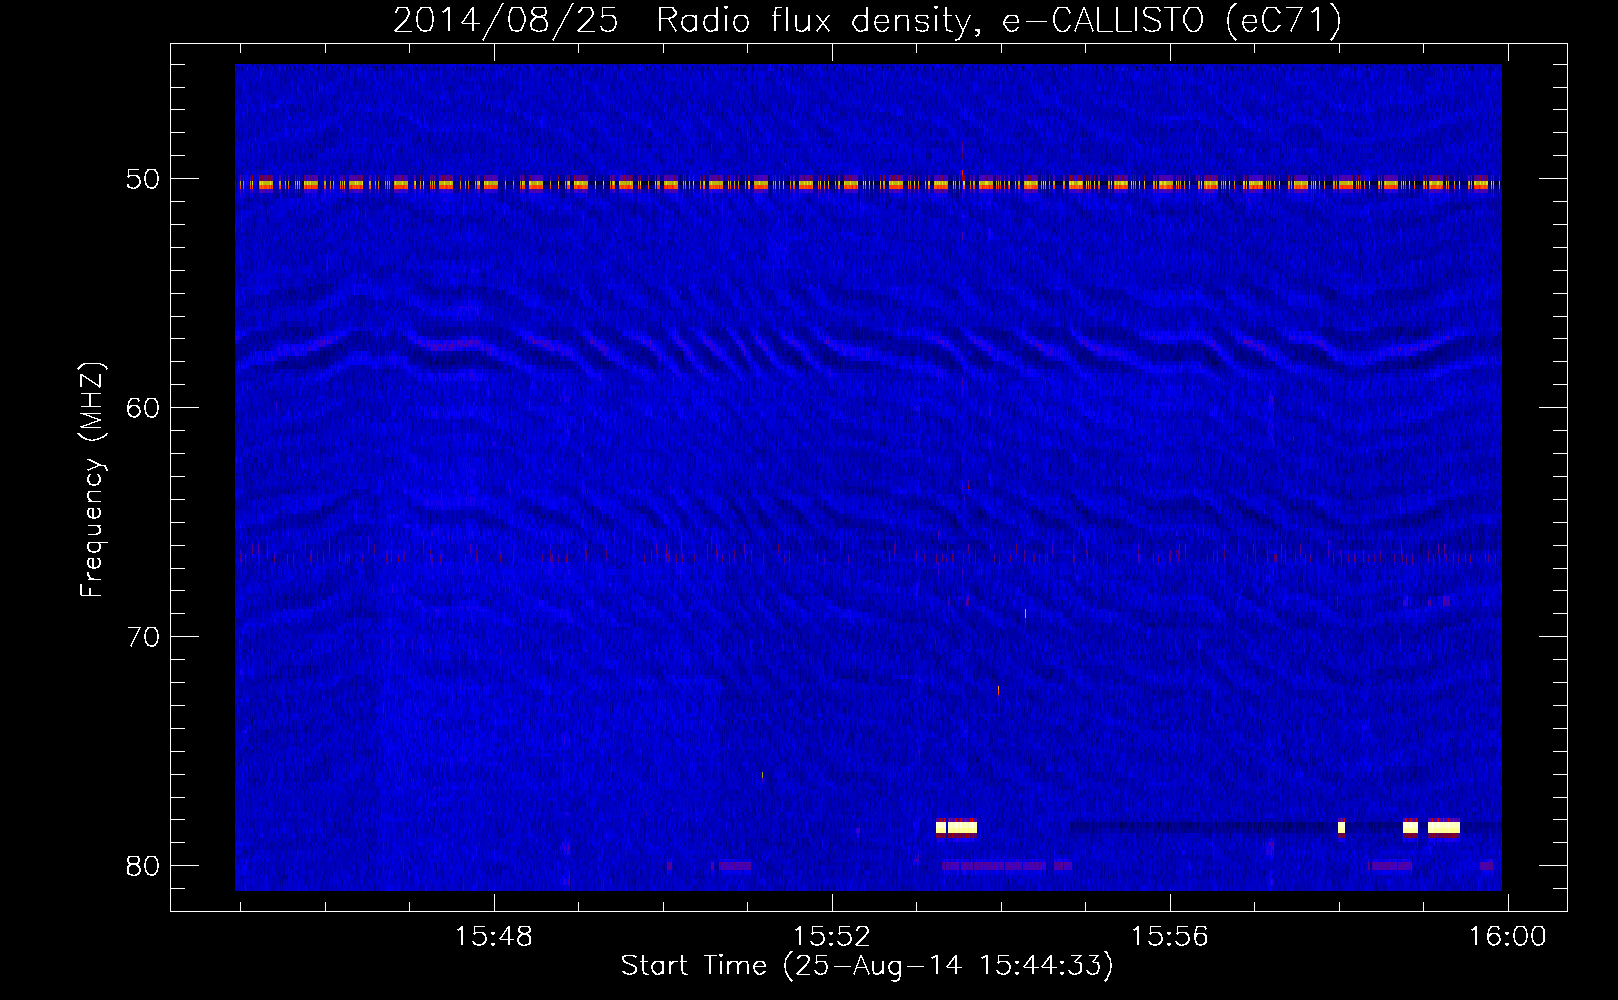This screenshot has height=1000, width=1618.
Task: Click the '70' frequency tick label
Action: click(143, 637)
